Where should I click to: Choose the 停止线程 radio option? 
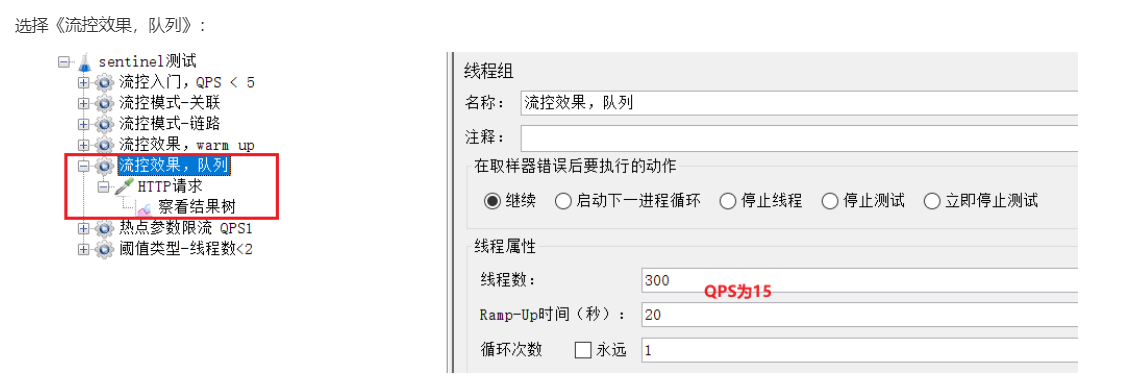[728, 201]
